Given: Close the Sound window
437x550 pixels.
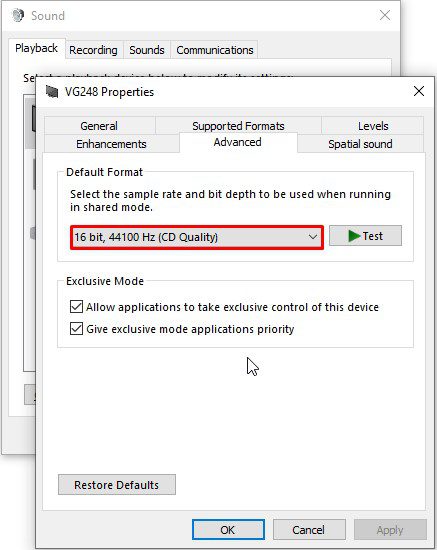Looking at the screenshot, I should pos(385,15).
